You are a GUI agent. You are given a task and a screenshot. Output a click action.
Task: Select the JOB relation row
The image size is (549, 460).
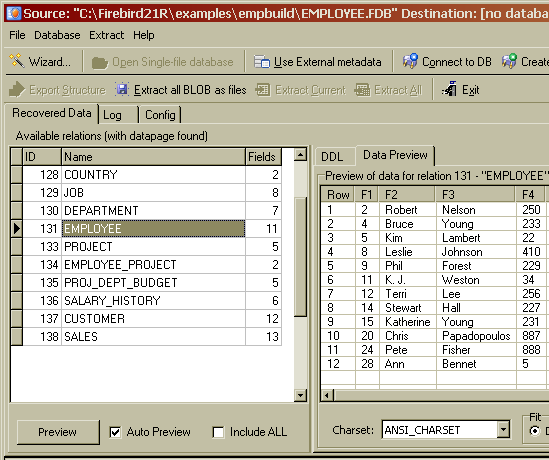click(x=146, y=193)
